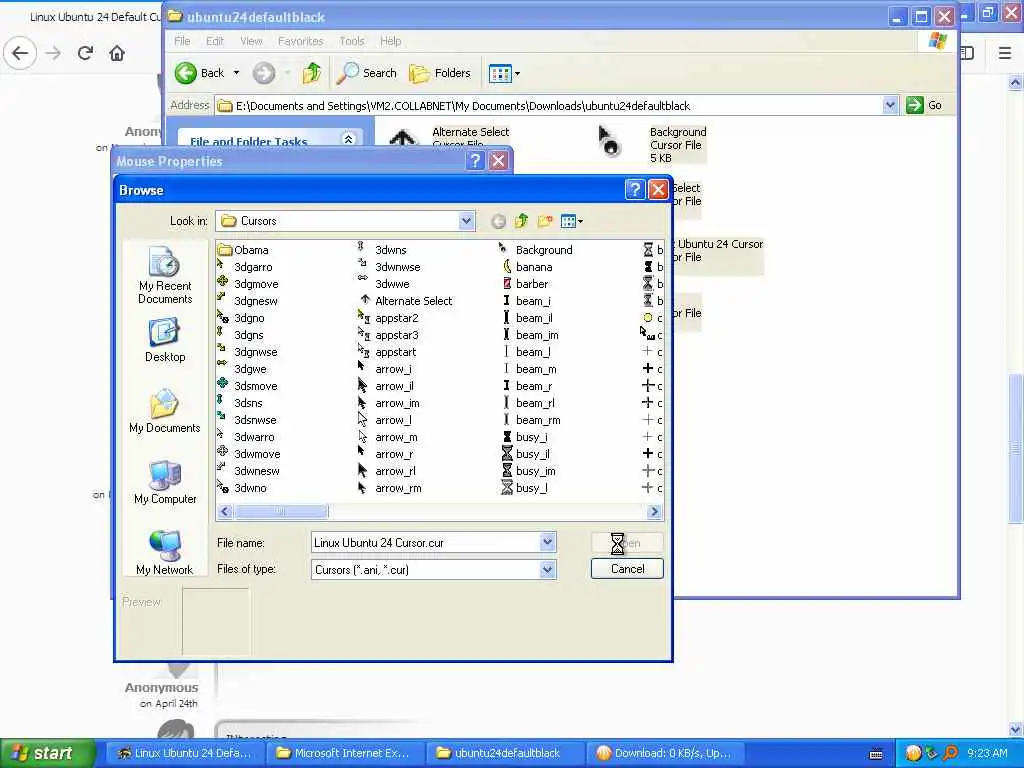
Task: Select the banana cursor file
Action: coord(526,266)
